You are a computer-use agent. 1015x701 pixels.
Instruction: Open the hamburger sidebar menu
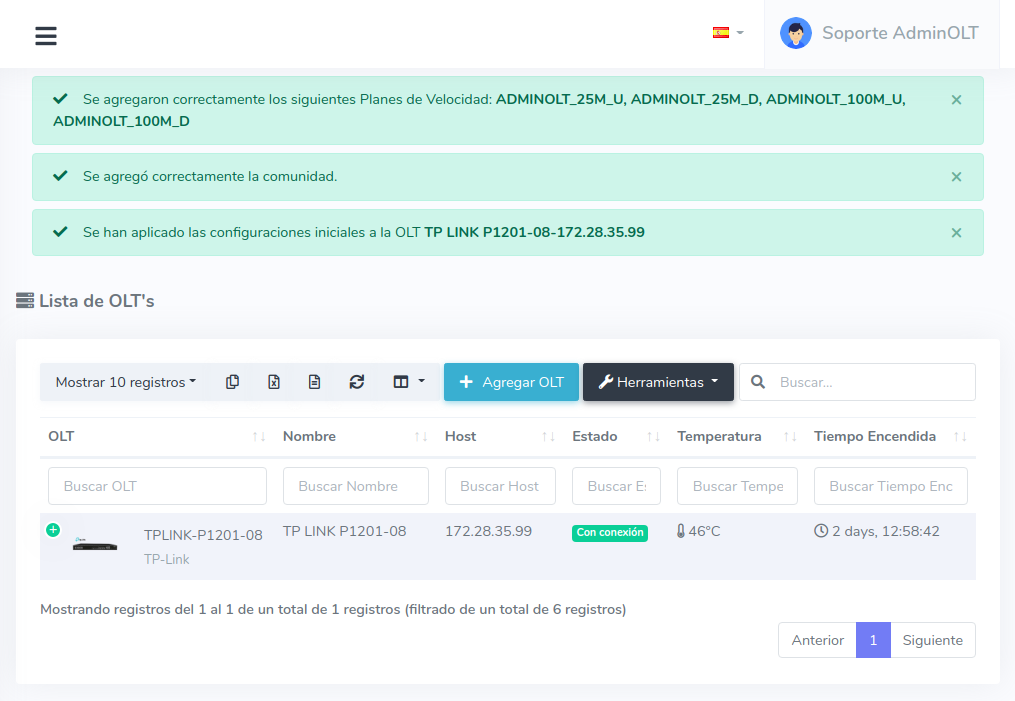click(46, 36)
